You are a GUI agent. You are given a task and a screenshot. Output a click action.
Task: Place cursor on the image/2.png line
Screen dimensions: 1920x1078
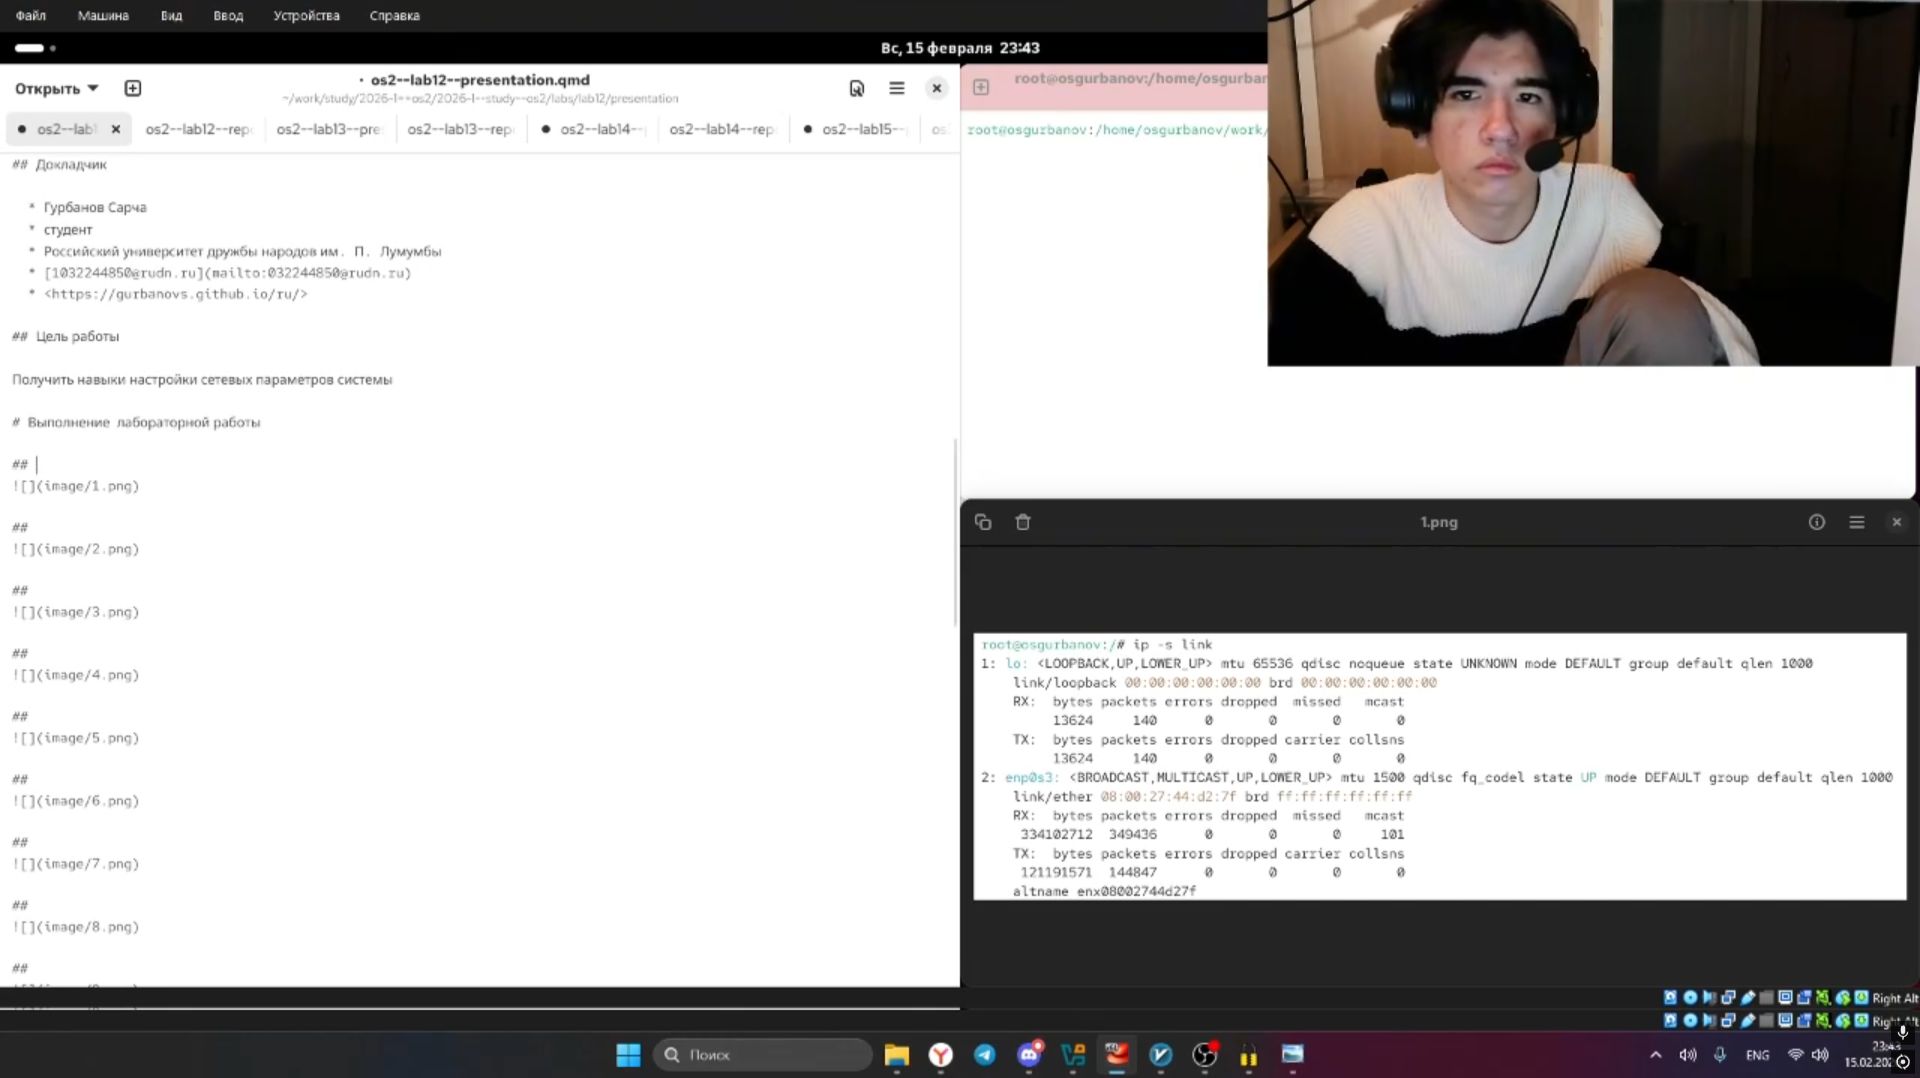(x=76, y=549)
